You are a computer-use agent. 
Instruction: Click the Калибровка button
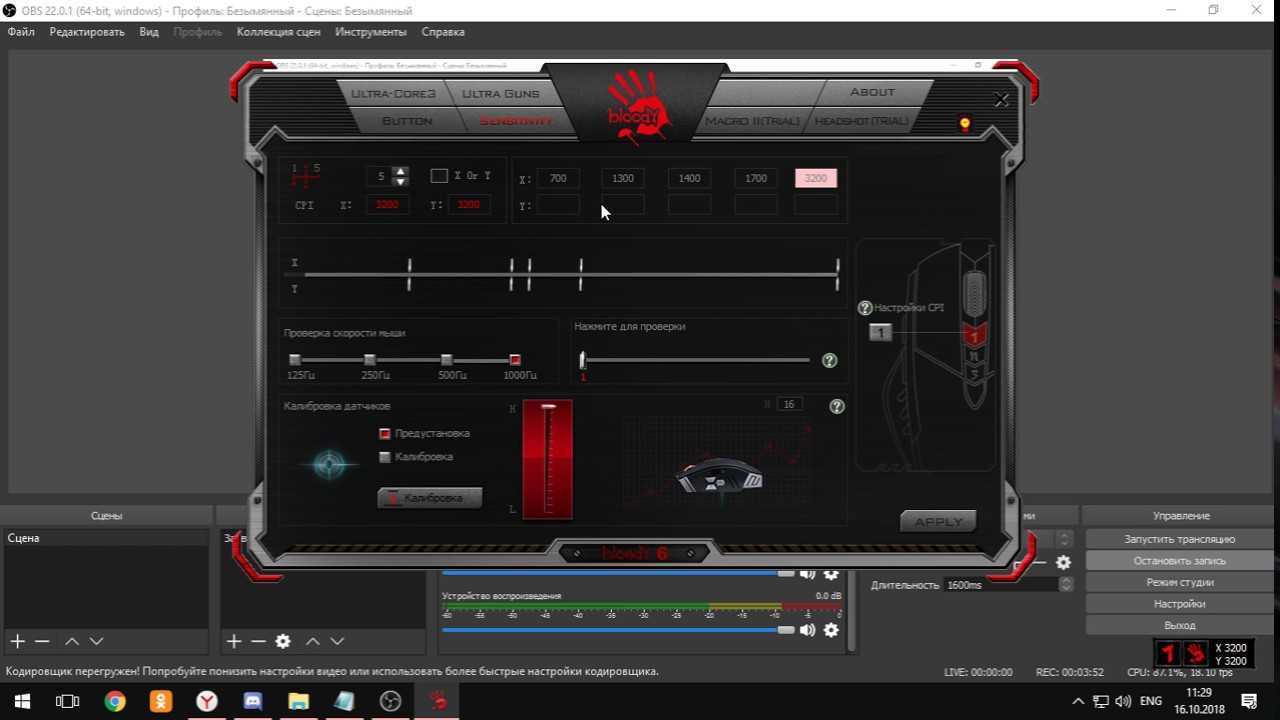pyautogui.click(x=430, y=498)
